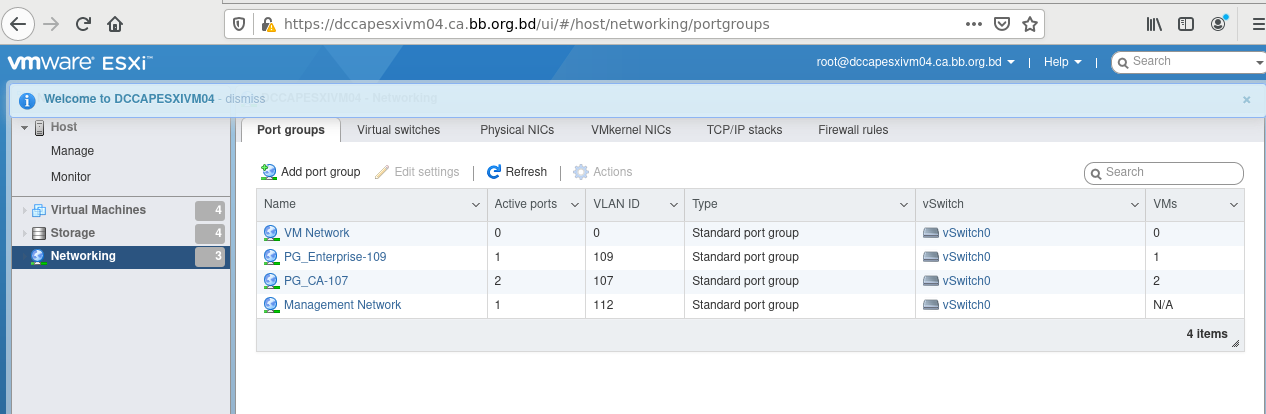Click the shield tracking protection icon

(x=238, y=23)
